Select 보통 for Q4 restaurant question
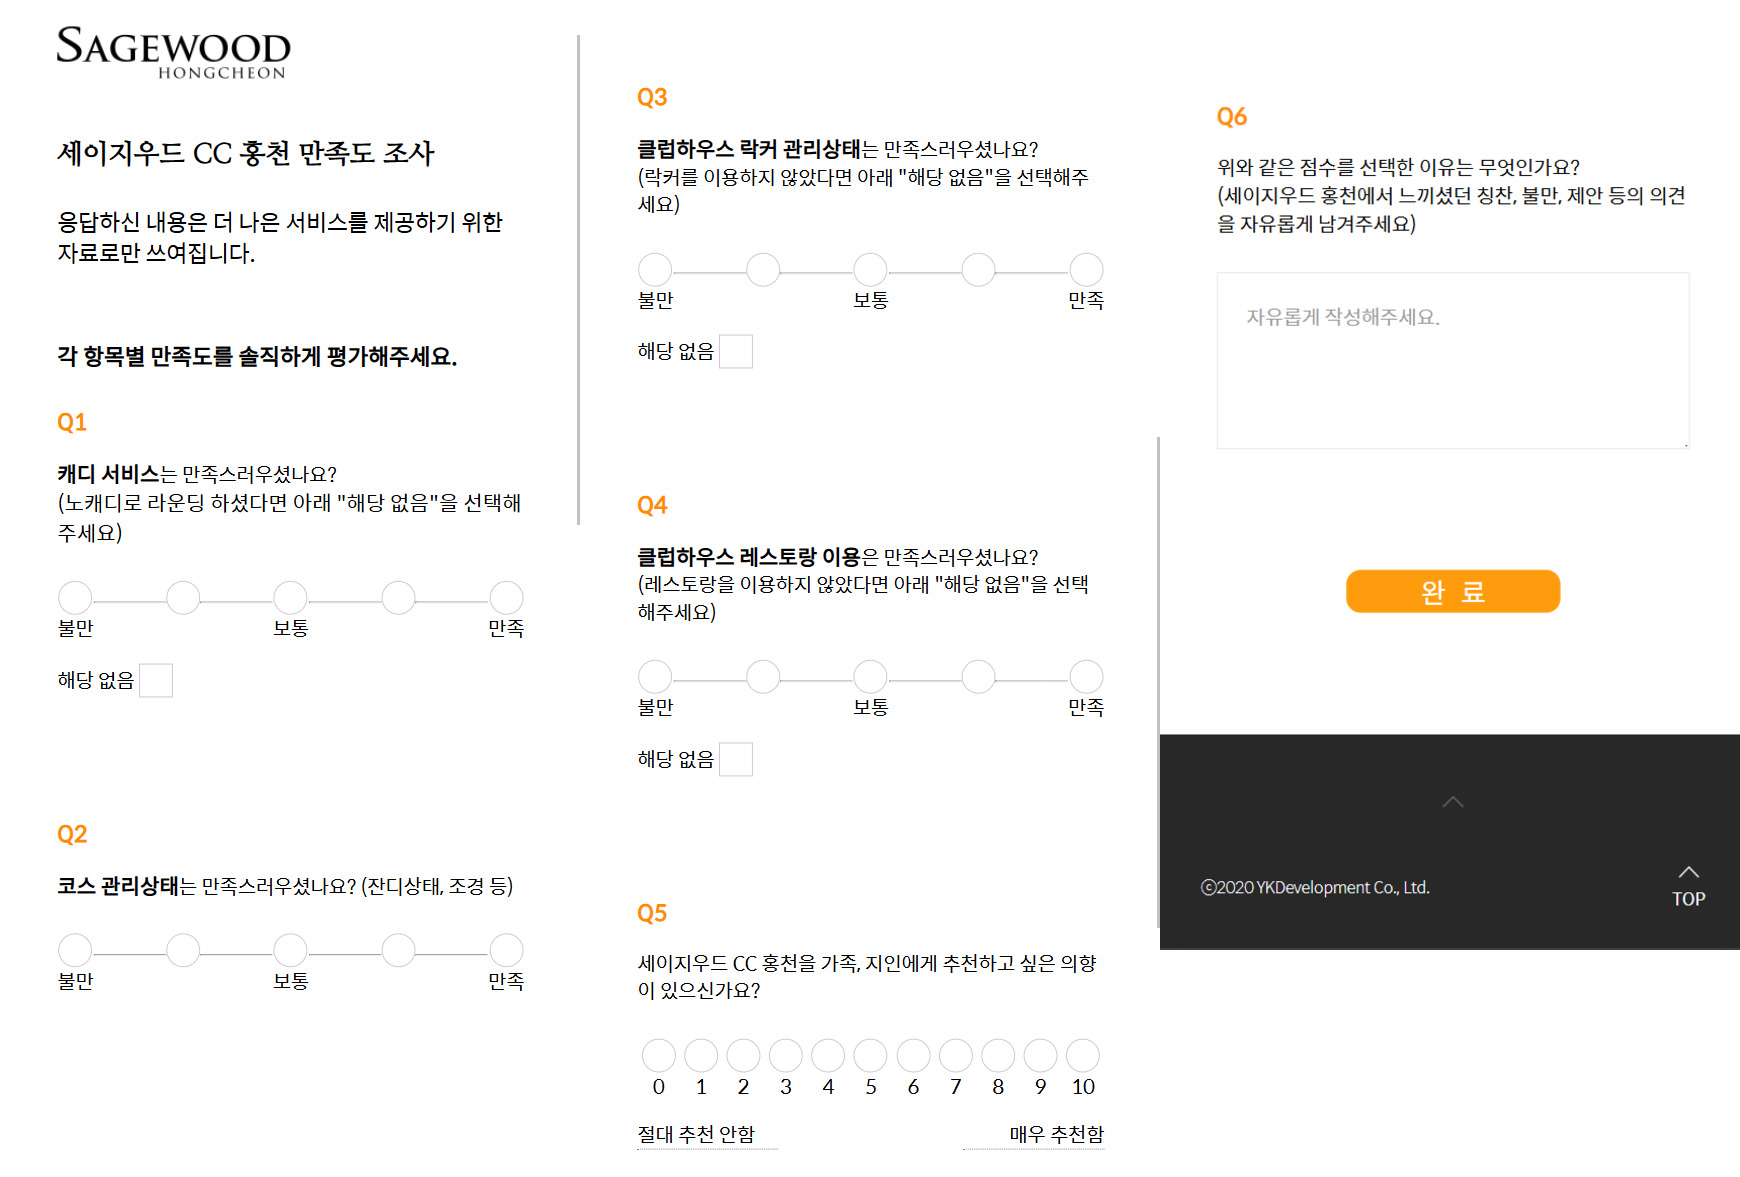1740x1177 pixels. [869, 676]
